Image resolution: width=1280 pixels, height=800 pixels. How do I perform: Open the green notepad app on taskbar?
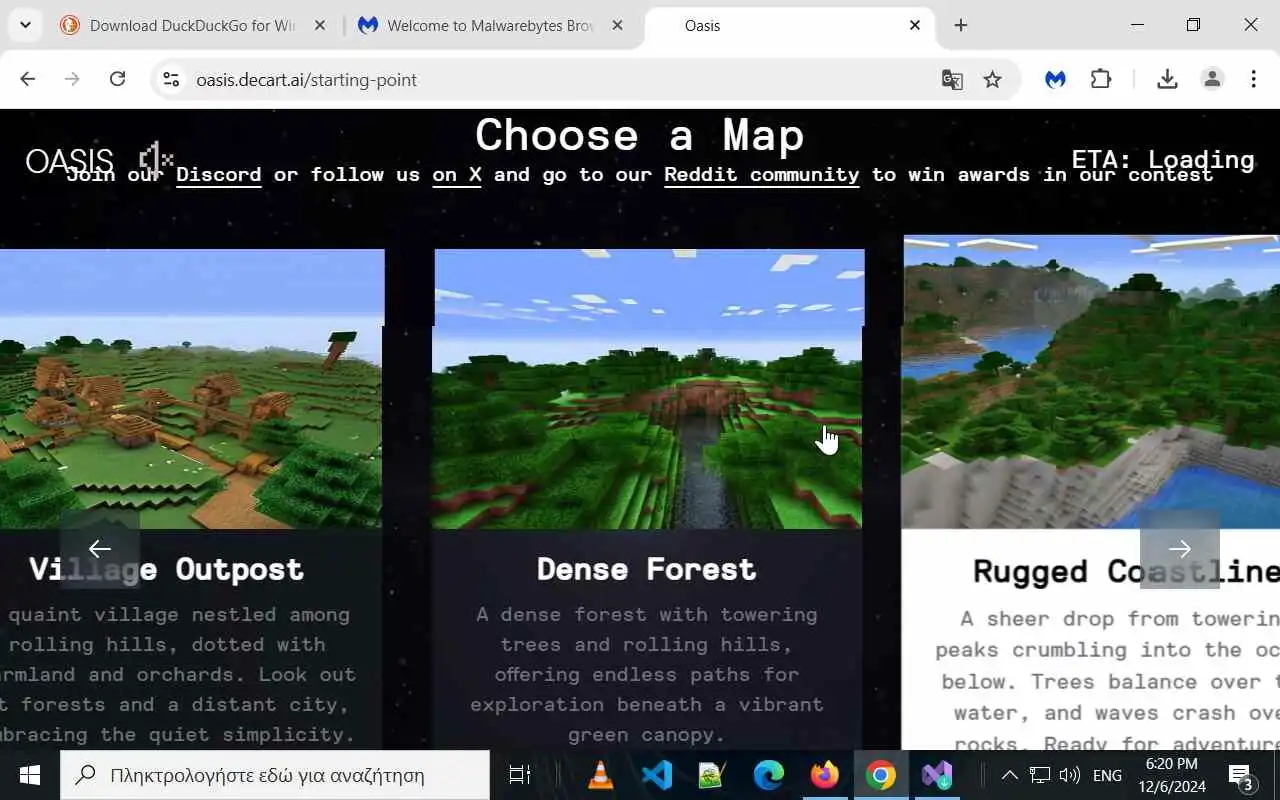712,775
